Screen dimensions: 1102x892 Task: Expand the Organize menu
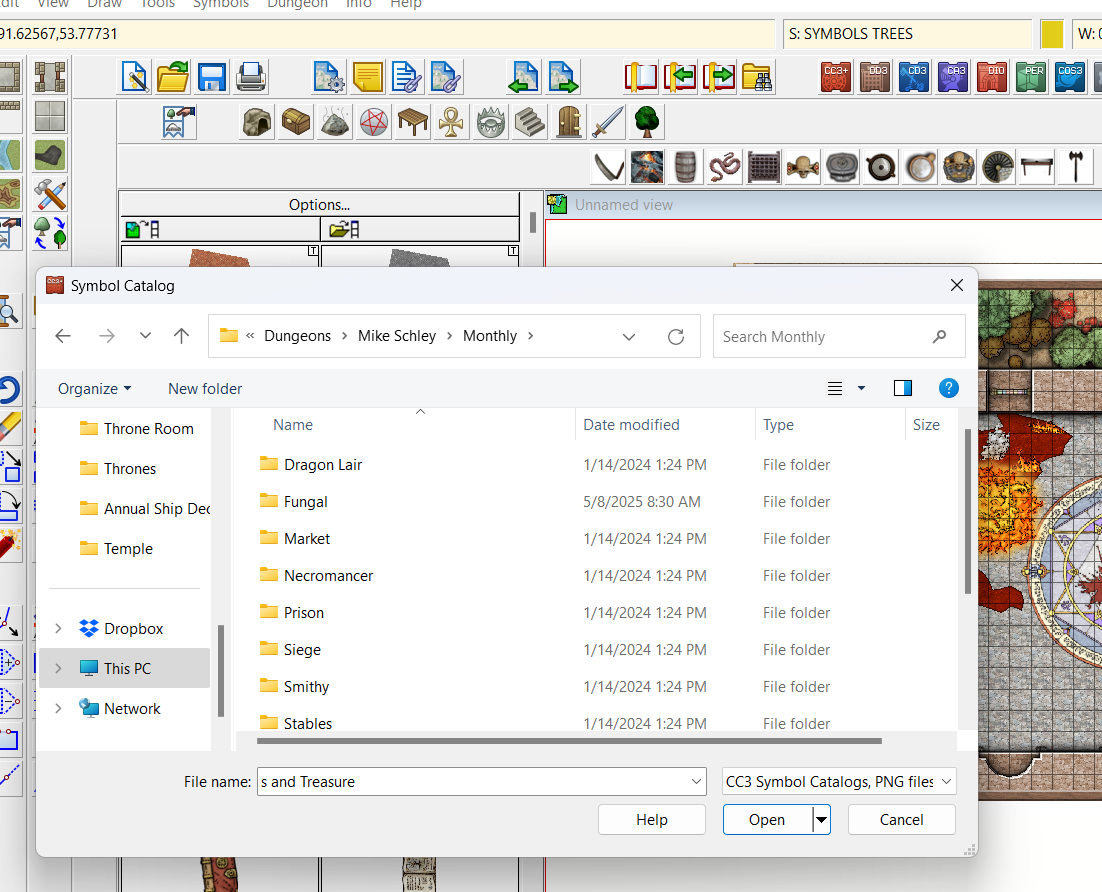pos(94,388)
